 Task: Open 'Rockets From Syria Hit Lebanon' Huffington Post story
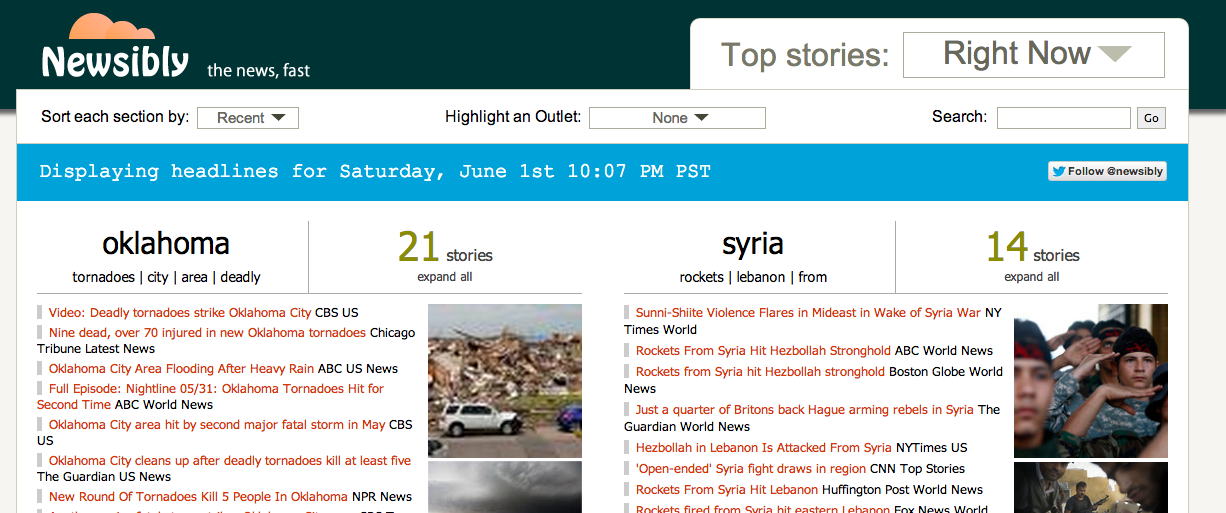[x=727, y=490]
